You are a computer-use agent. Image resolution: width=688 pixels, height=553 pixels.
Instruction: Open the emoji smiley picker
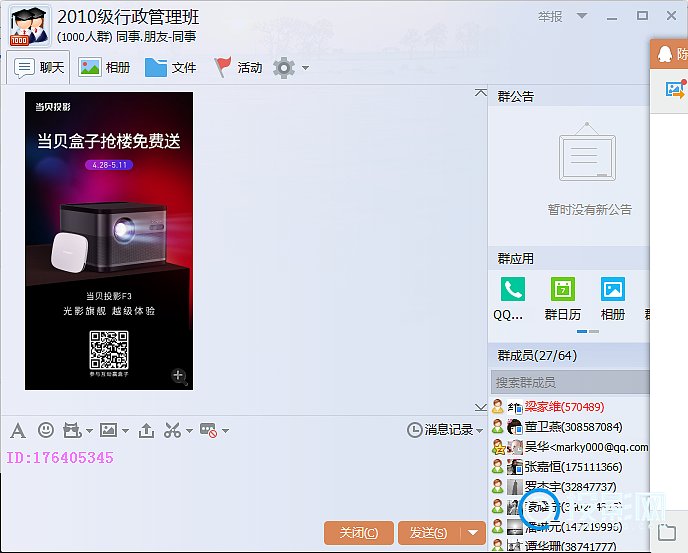pos(46,430)
